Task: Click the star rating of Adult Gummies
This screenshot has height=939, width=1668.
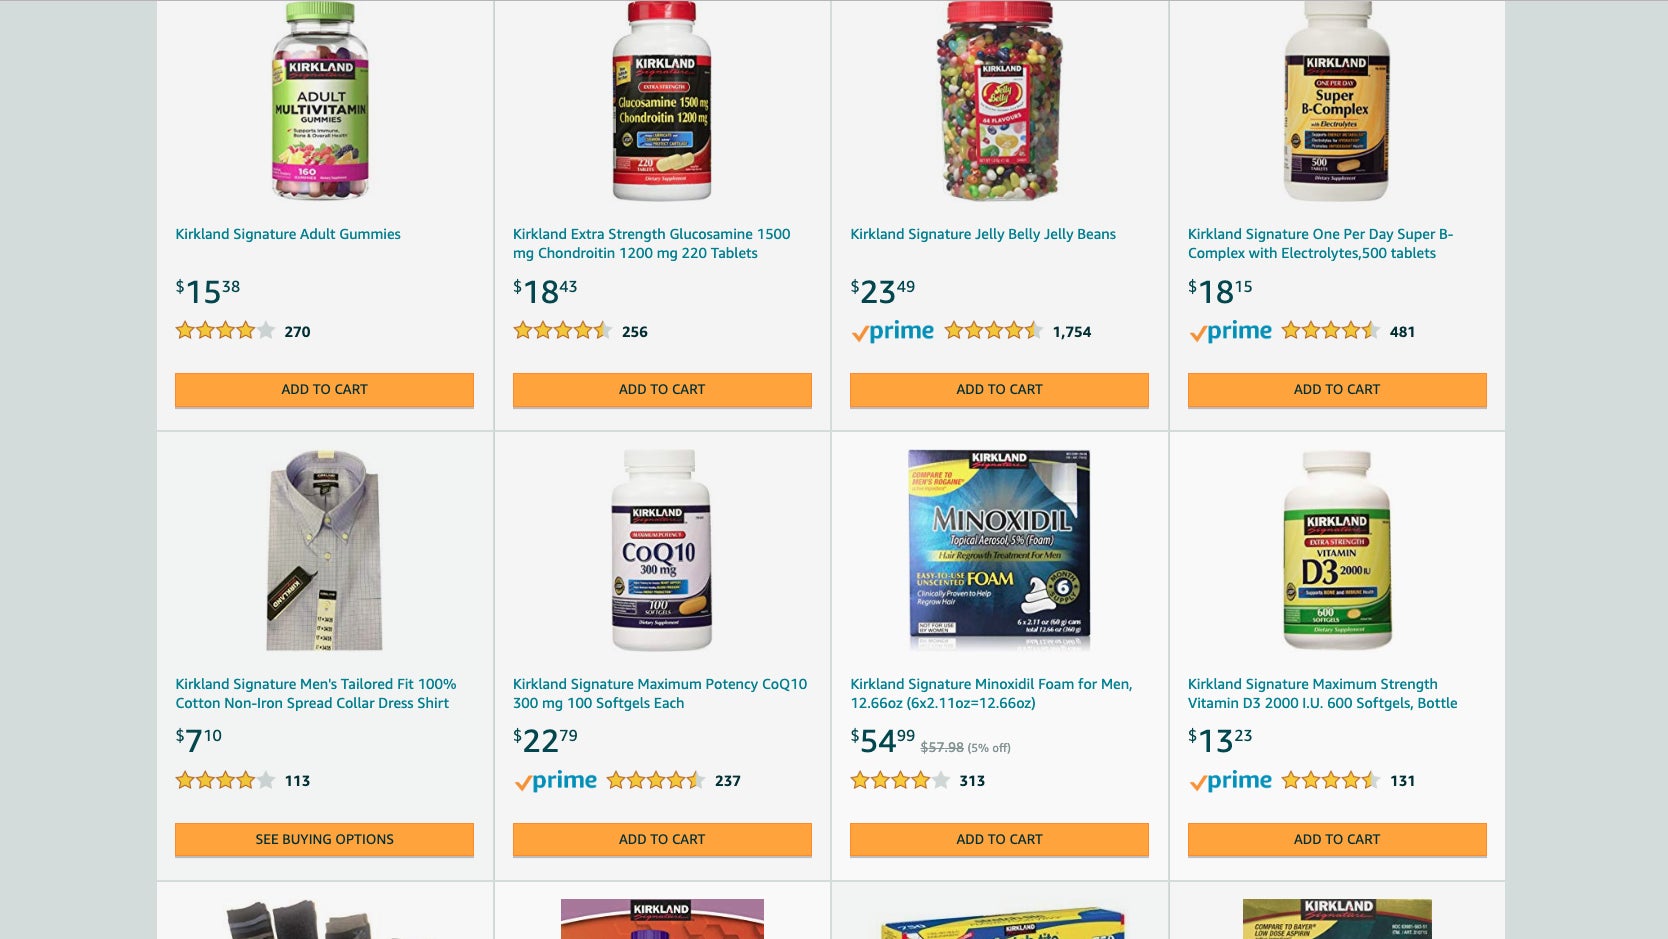Action: [x=225, y=331]
